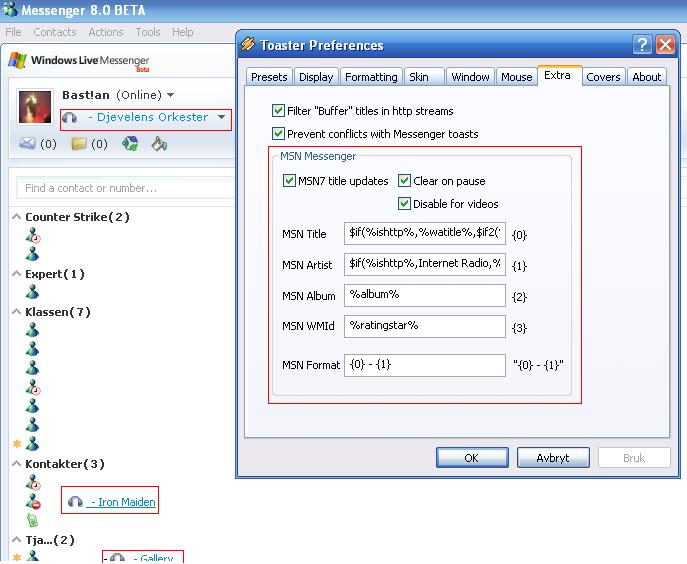The image size is (687, 564).
Task: Open the shared folders icon
Action: (x=79, y=143)
